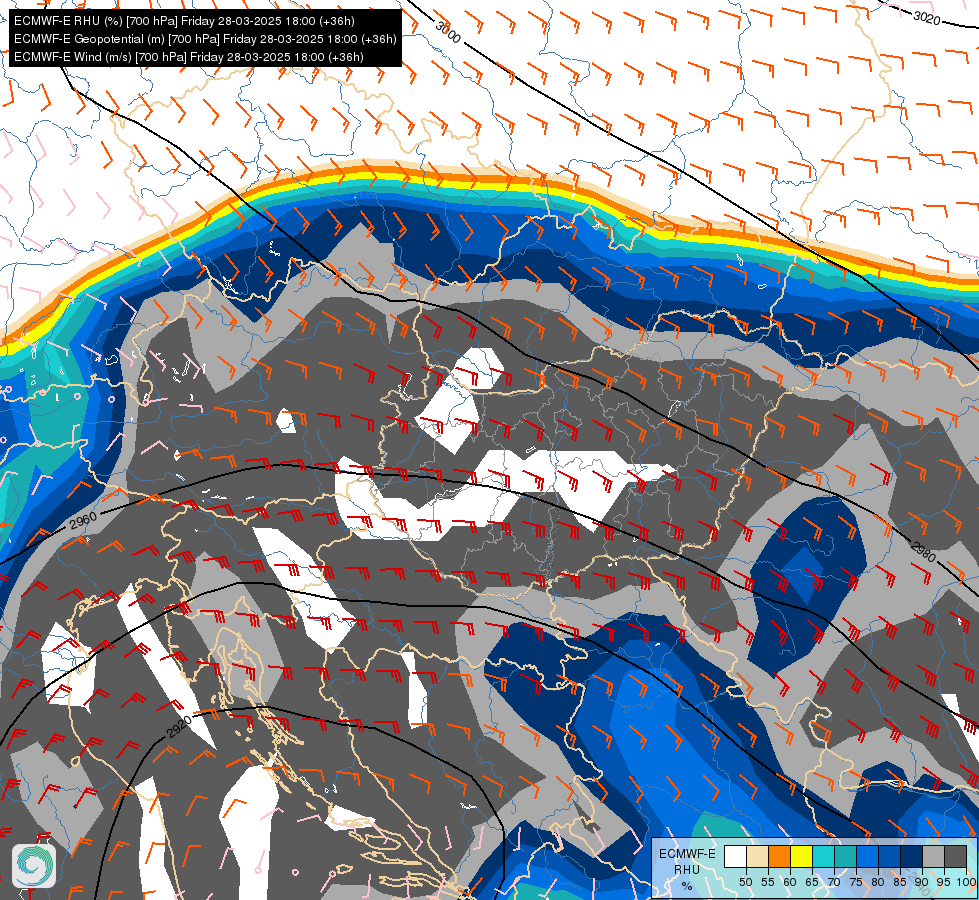Click the 2960 geopotential contour label
This screenshot has height=900, width=979.
click(83, 520)
